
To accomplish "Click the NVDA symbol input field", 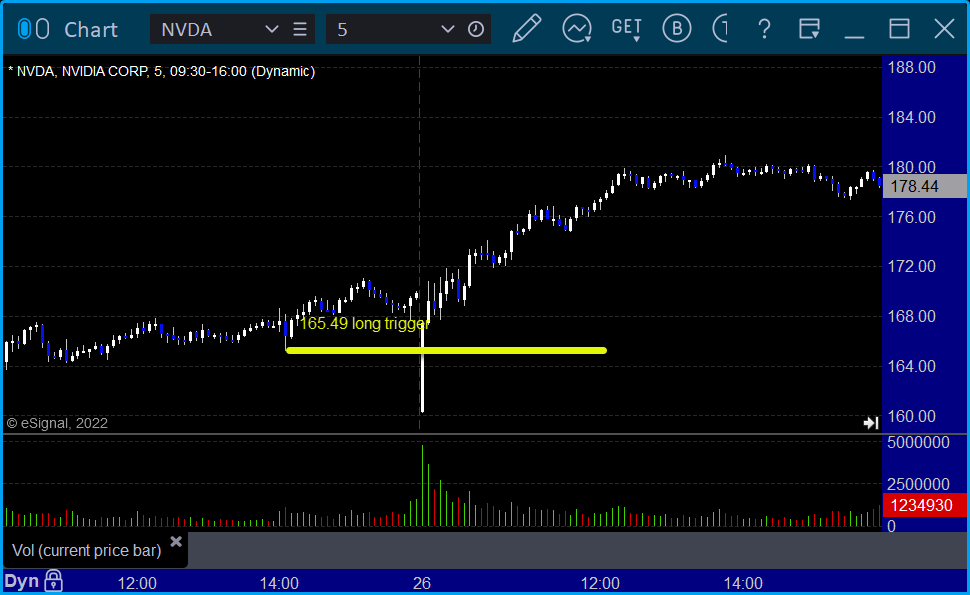I will tap(210, 29).
